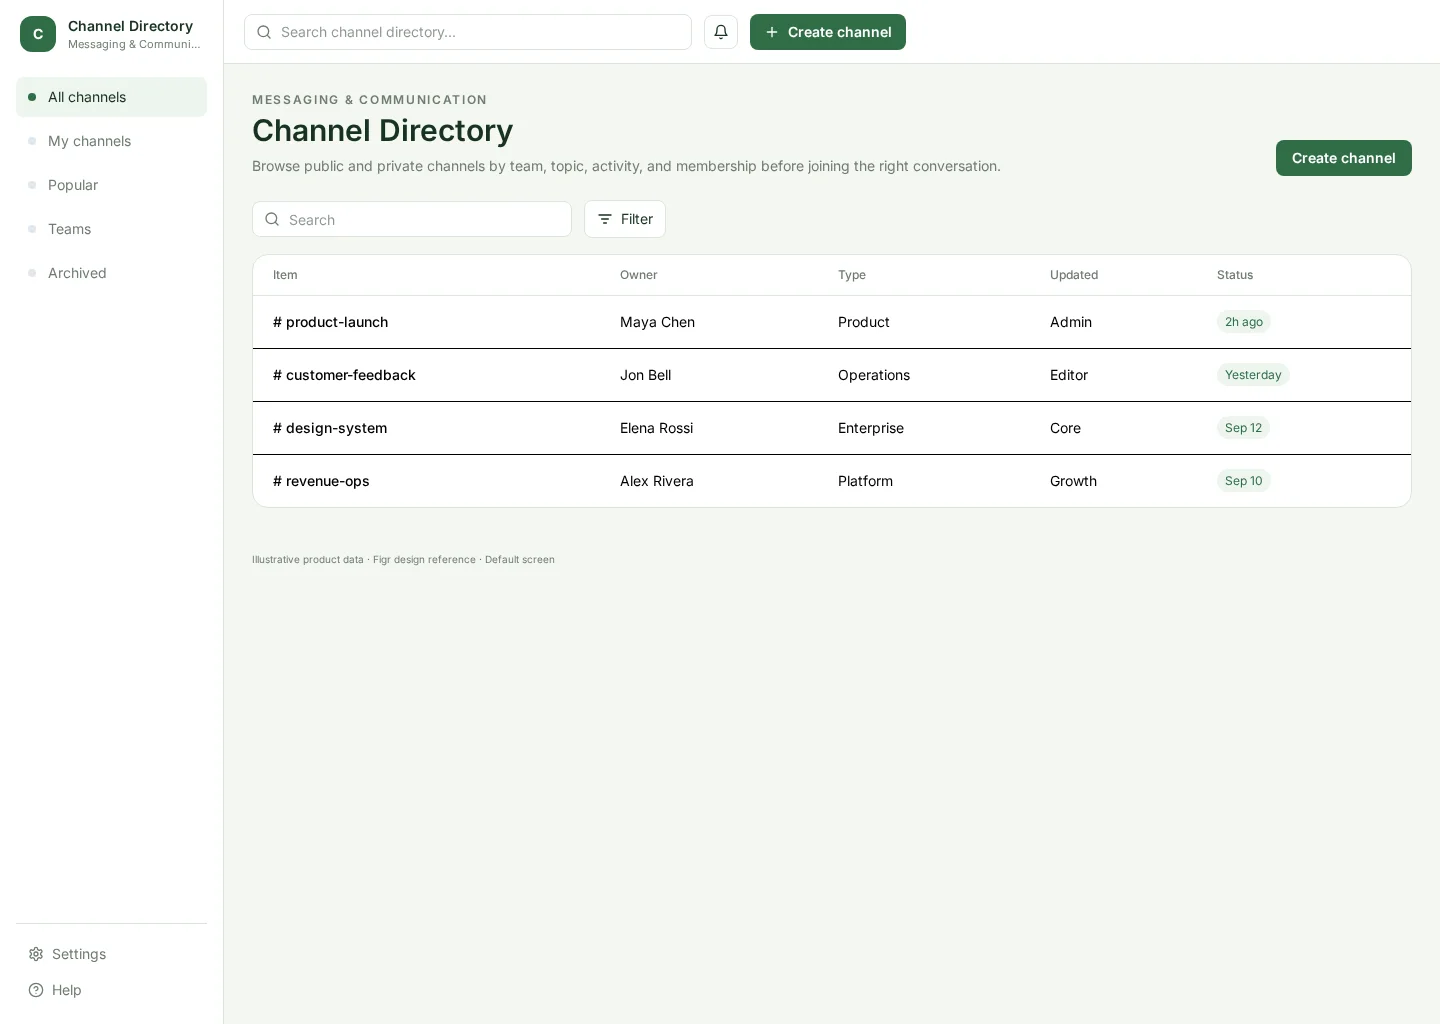Screen dimensions: 1440x1024
Task: Click the notifications bell icon
Action: coord(721,32)
